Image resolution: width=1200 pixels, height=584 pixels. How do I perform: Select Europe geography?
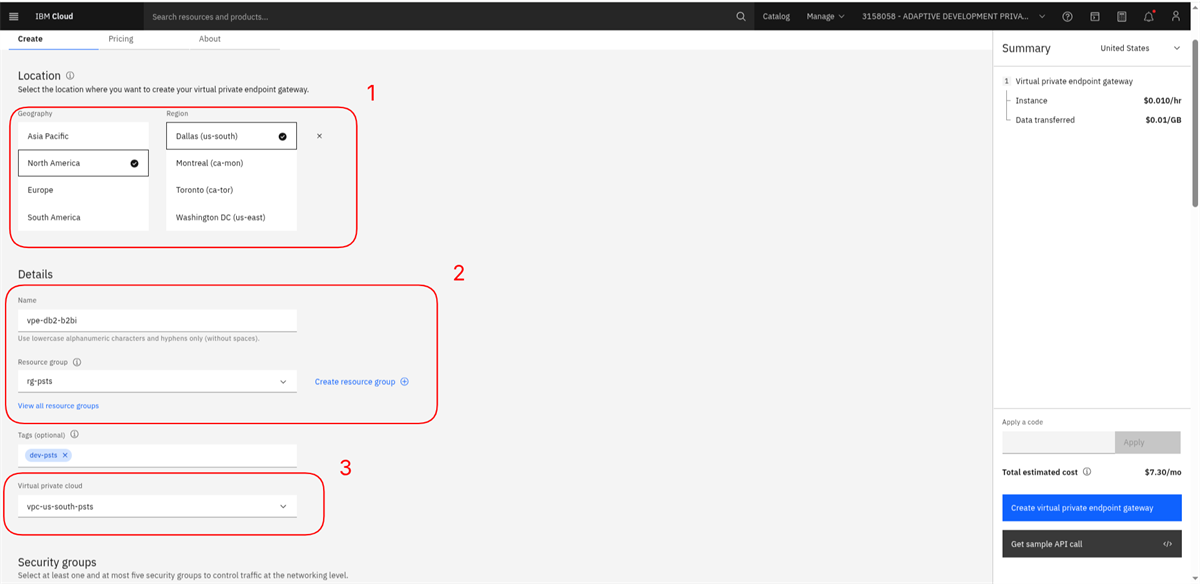click(x=83, y=190)
